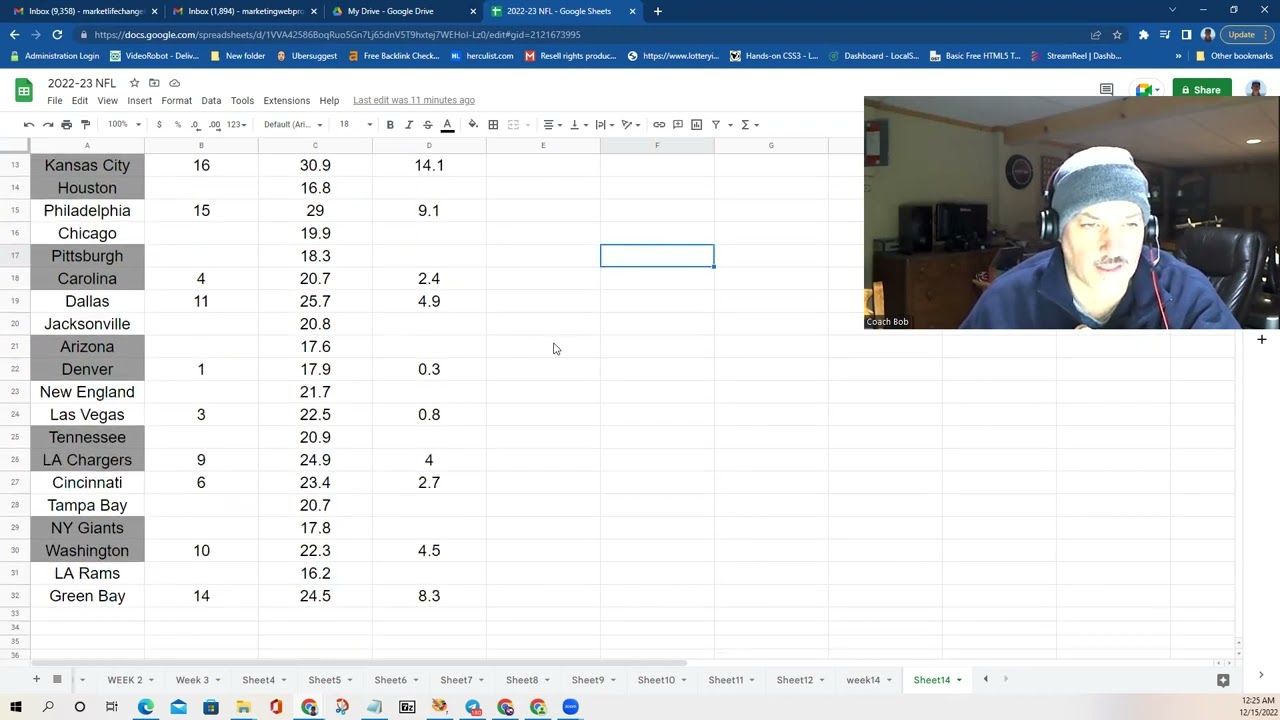Open the zoom level dropdown
The width and height of the screenshot is (1280, 720).
123,124
